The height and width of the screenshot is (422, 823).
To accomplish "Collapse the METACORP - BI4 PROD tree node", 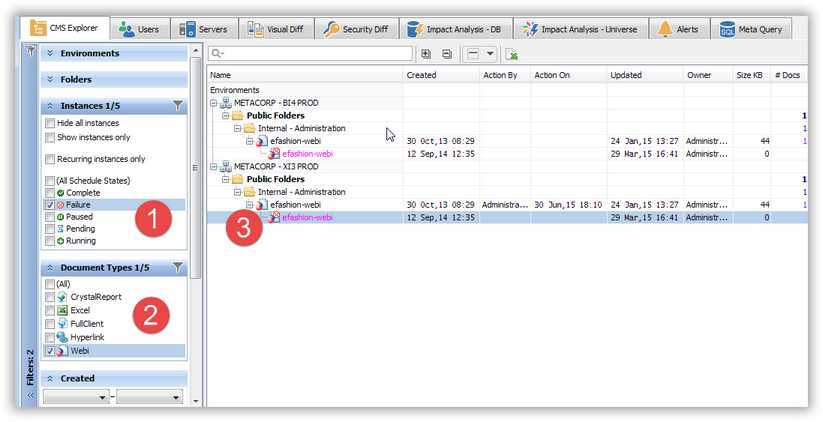I will (214, 103).
